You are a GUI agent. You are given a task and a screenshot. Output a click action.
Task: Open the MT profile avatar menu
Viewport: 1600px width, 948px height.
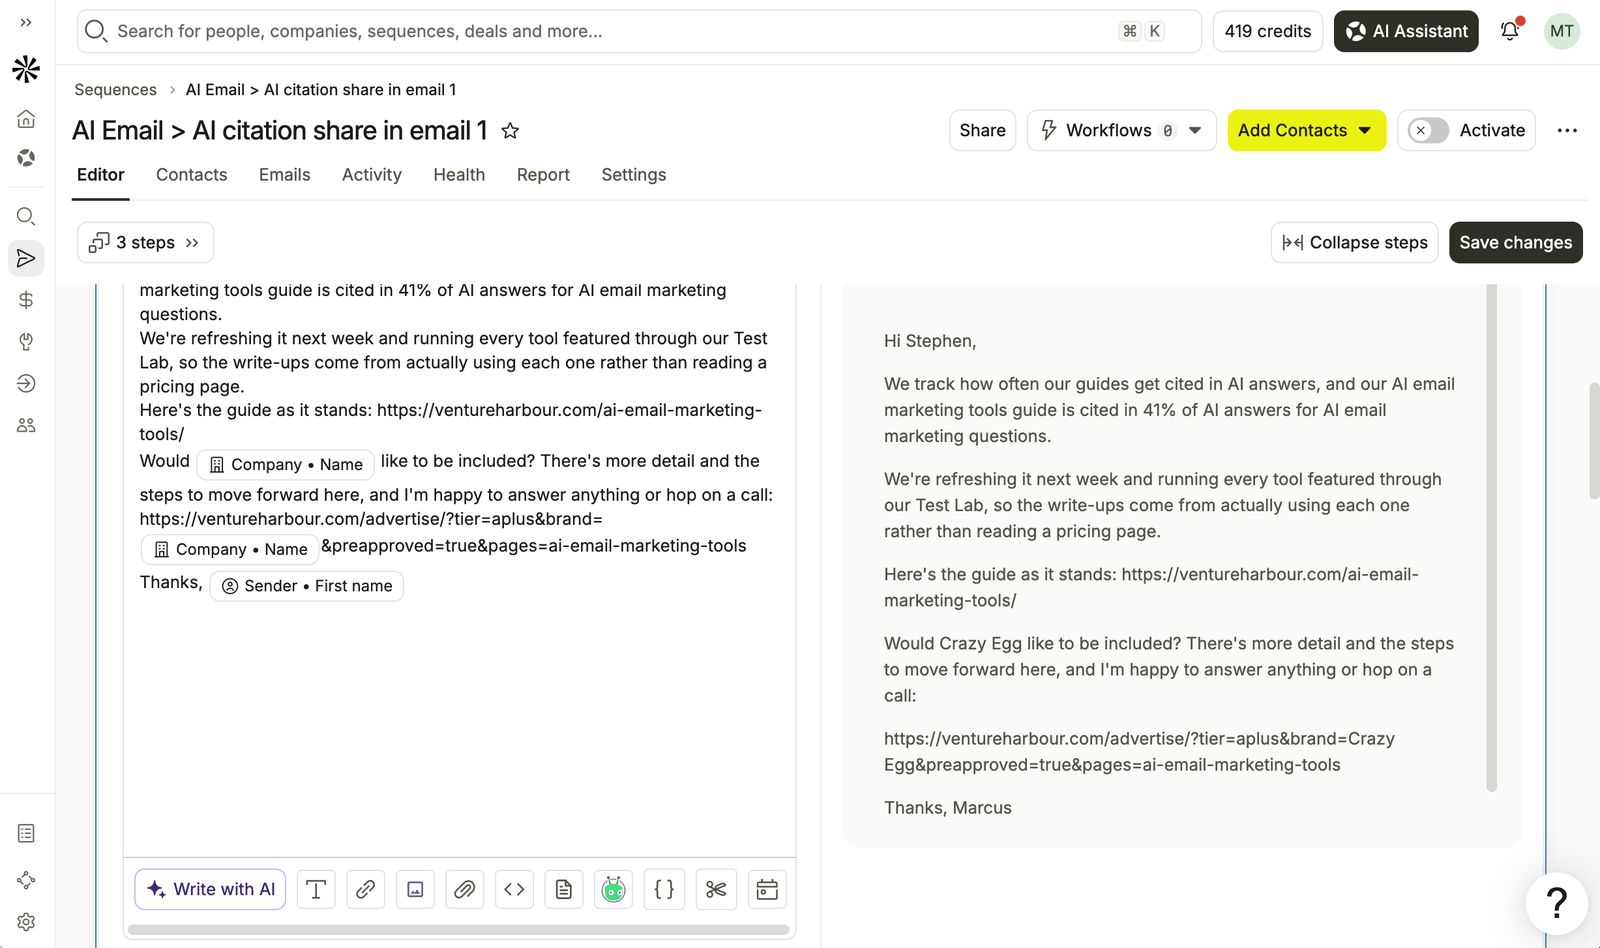coord(1562,31)
